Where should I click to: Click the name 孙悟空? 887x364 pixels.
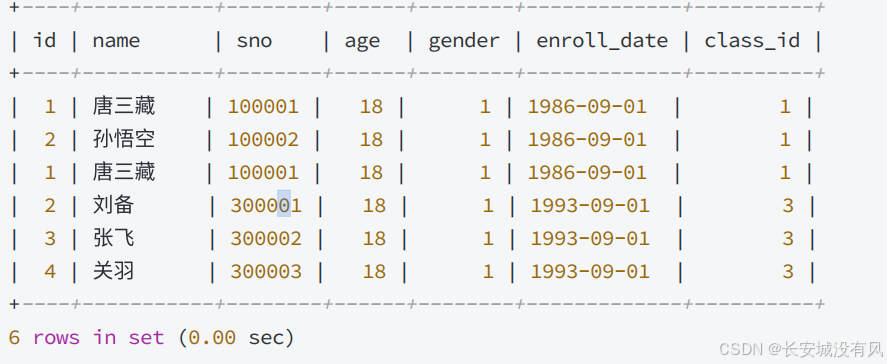pos(124,139)
